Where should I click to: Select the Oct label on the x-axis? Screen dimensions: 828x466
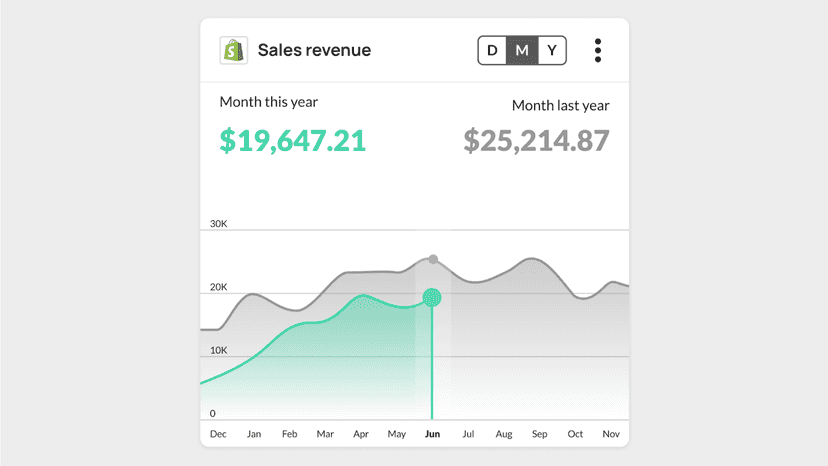pyautogui.click(x=575, y=434)
